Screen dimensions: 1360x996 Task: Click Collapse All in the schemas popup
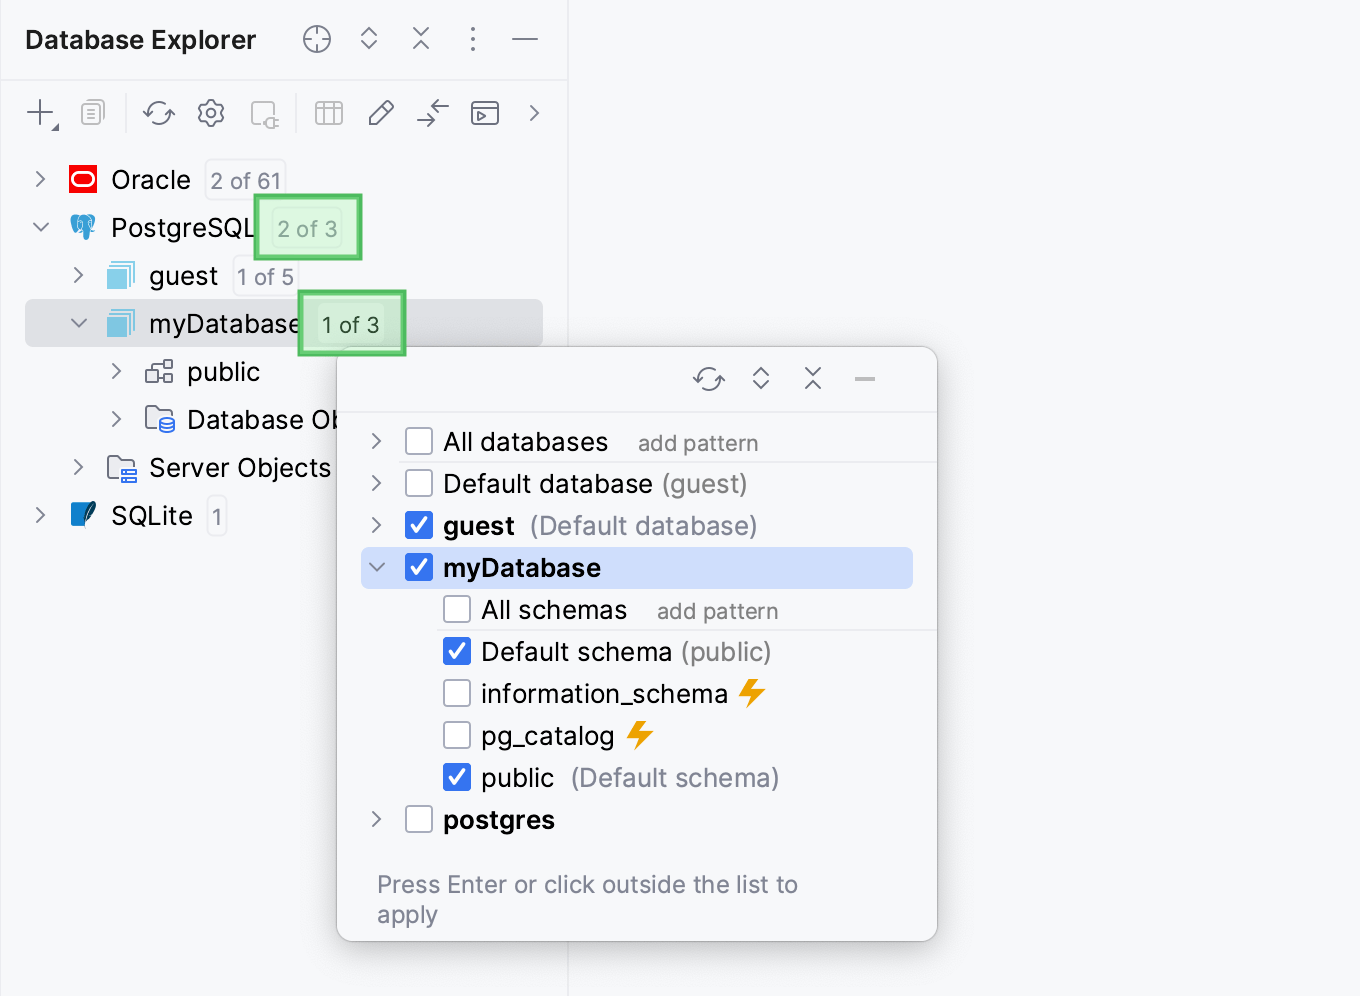click(x=812, y=379)
